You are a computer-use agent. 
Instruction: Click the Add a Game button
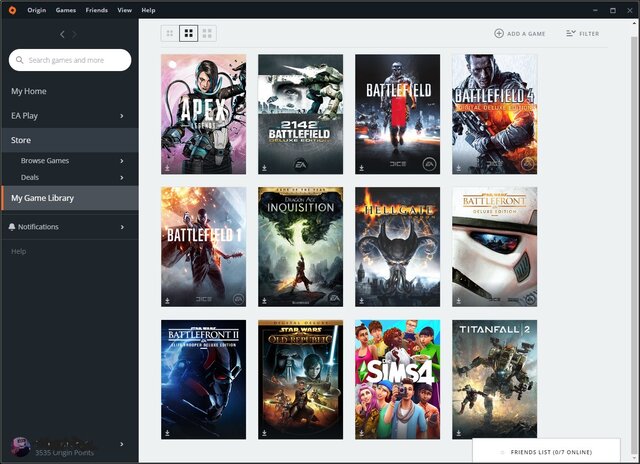(x=520, y=34)
